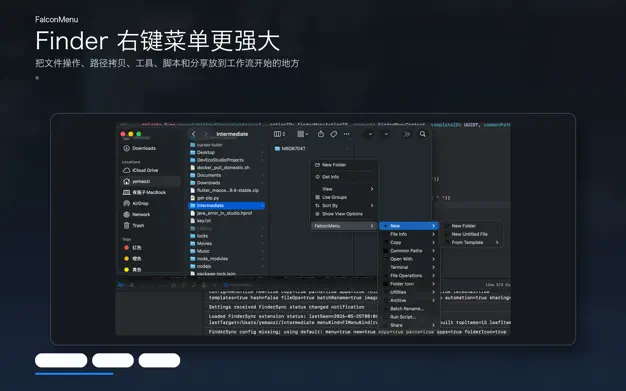Select the orange tag dot
Image resolution: width=626 pixels, height=391 pixels.
tap(127, 259)
